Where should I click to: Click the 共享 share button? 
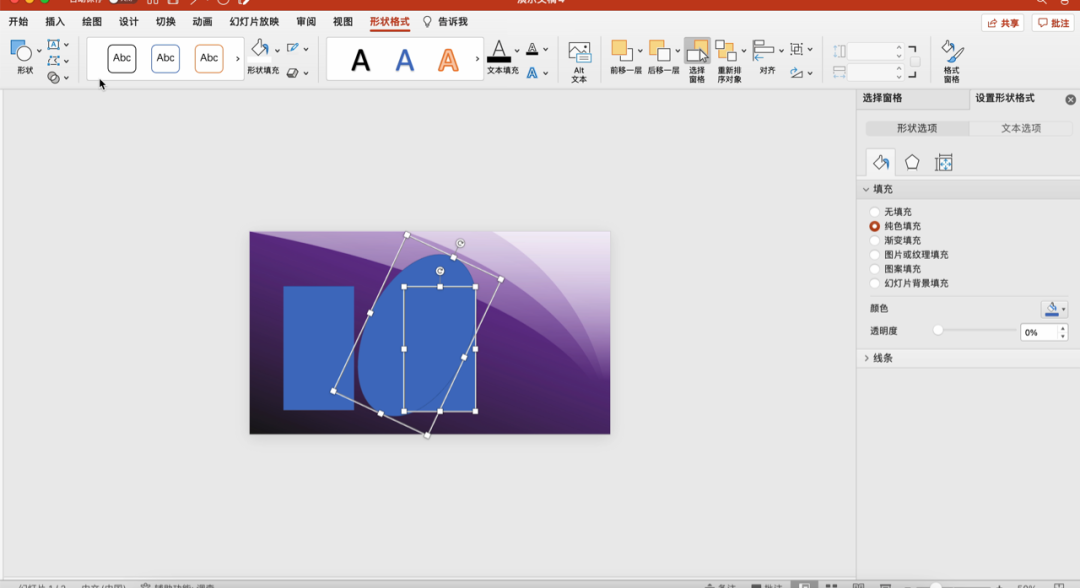(1003, 23)
